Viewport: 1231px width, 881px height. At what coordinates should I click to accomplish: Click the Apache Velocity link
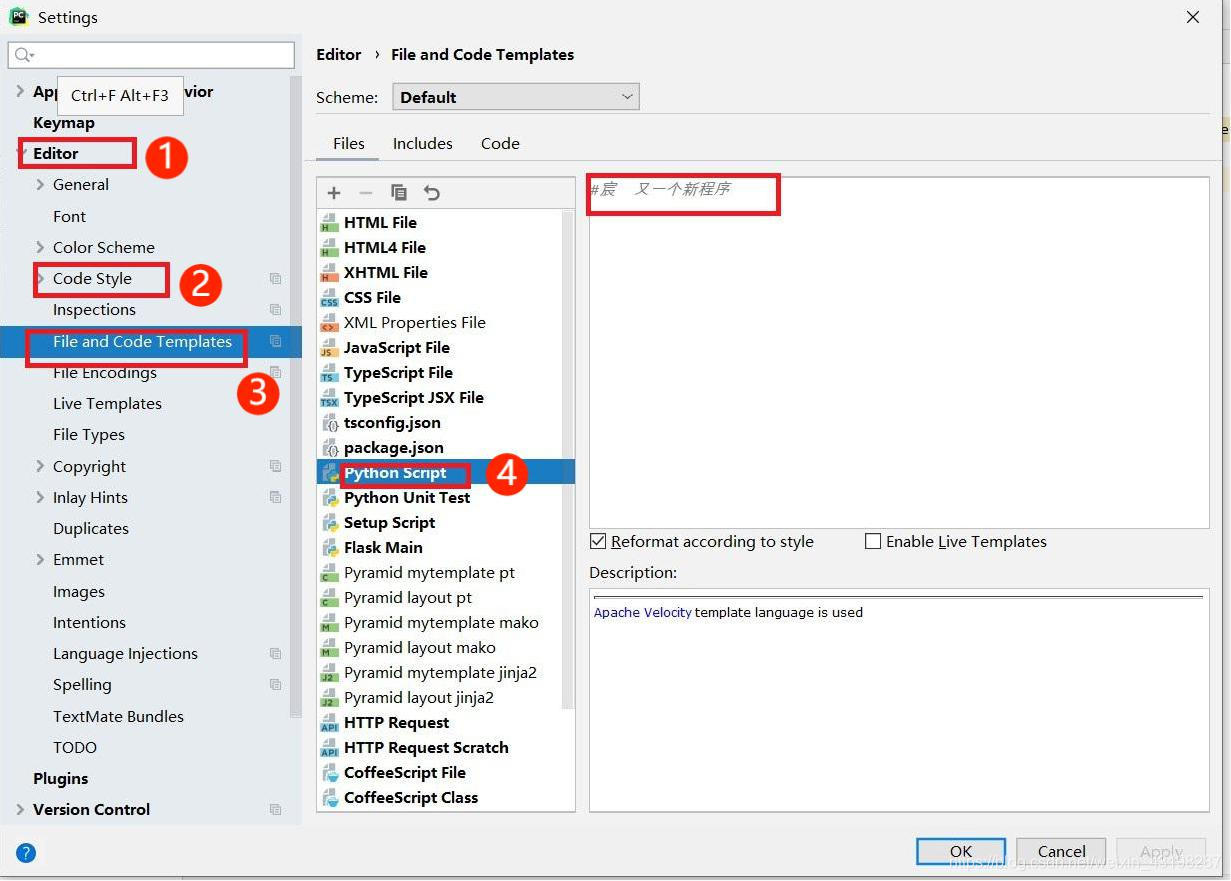point(642,613)
